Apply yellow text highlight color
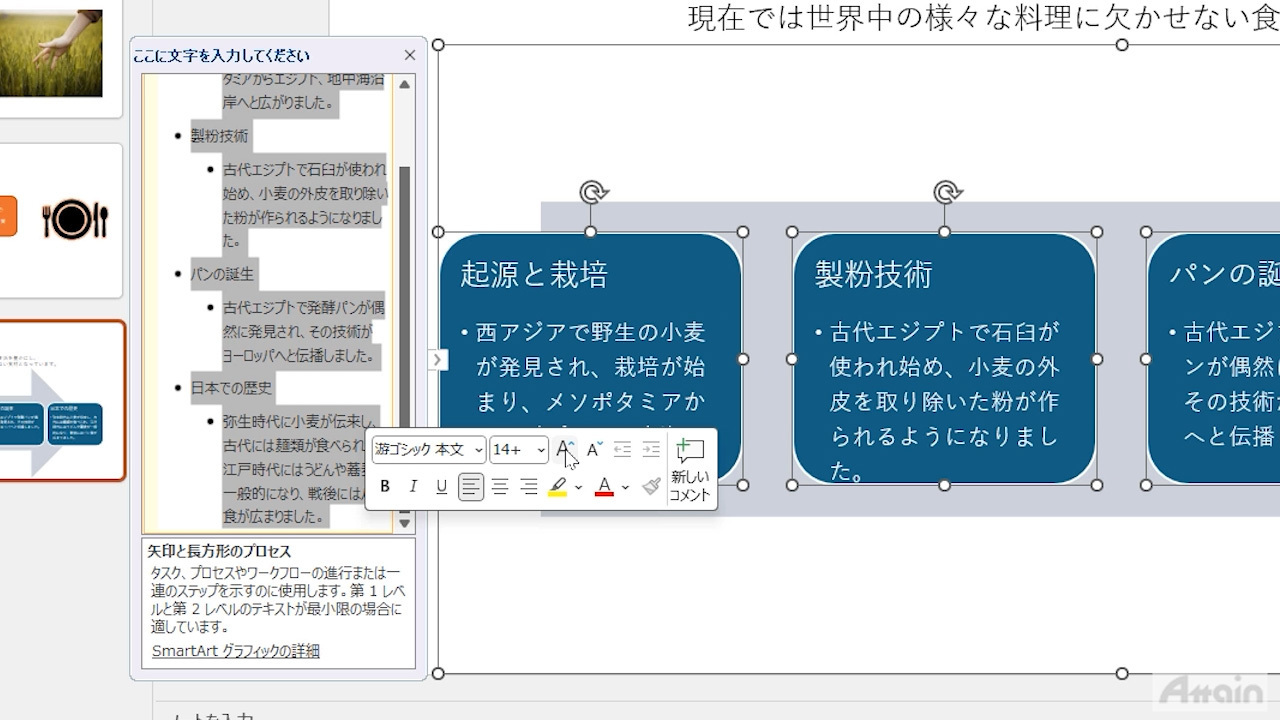1280x720 pixels. [x=558, y=487]
